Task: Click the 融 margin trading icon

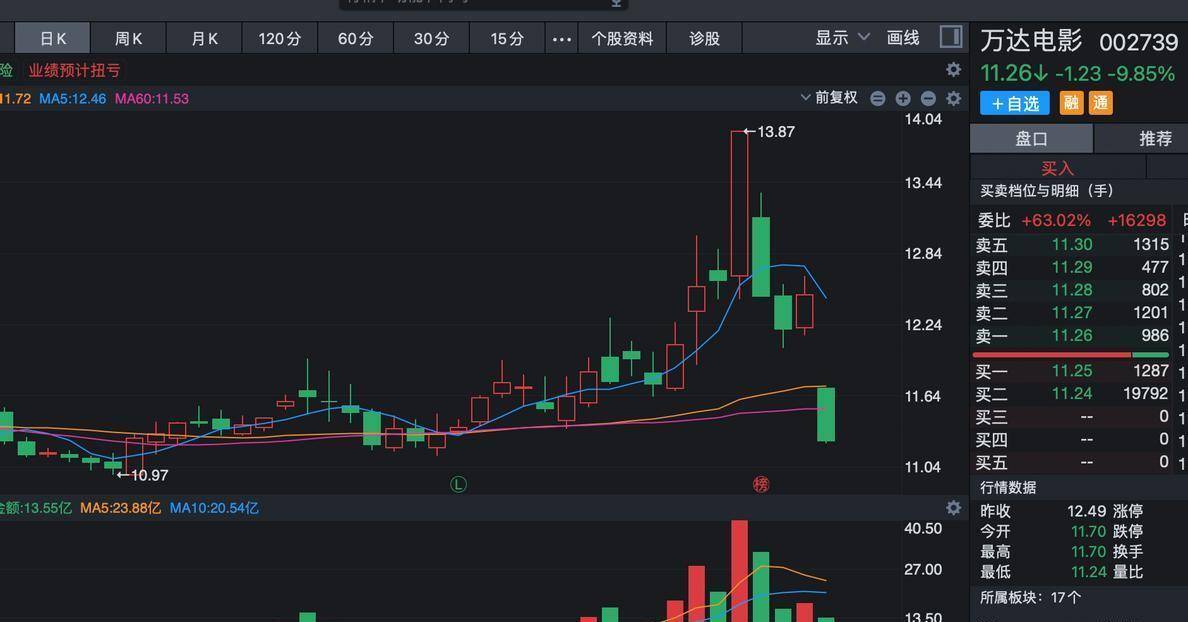Action: (1070, 102)
